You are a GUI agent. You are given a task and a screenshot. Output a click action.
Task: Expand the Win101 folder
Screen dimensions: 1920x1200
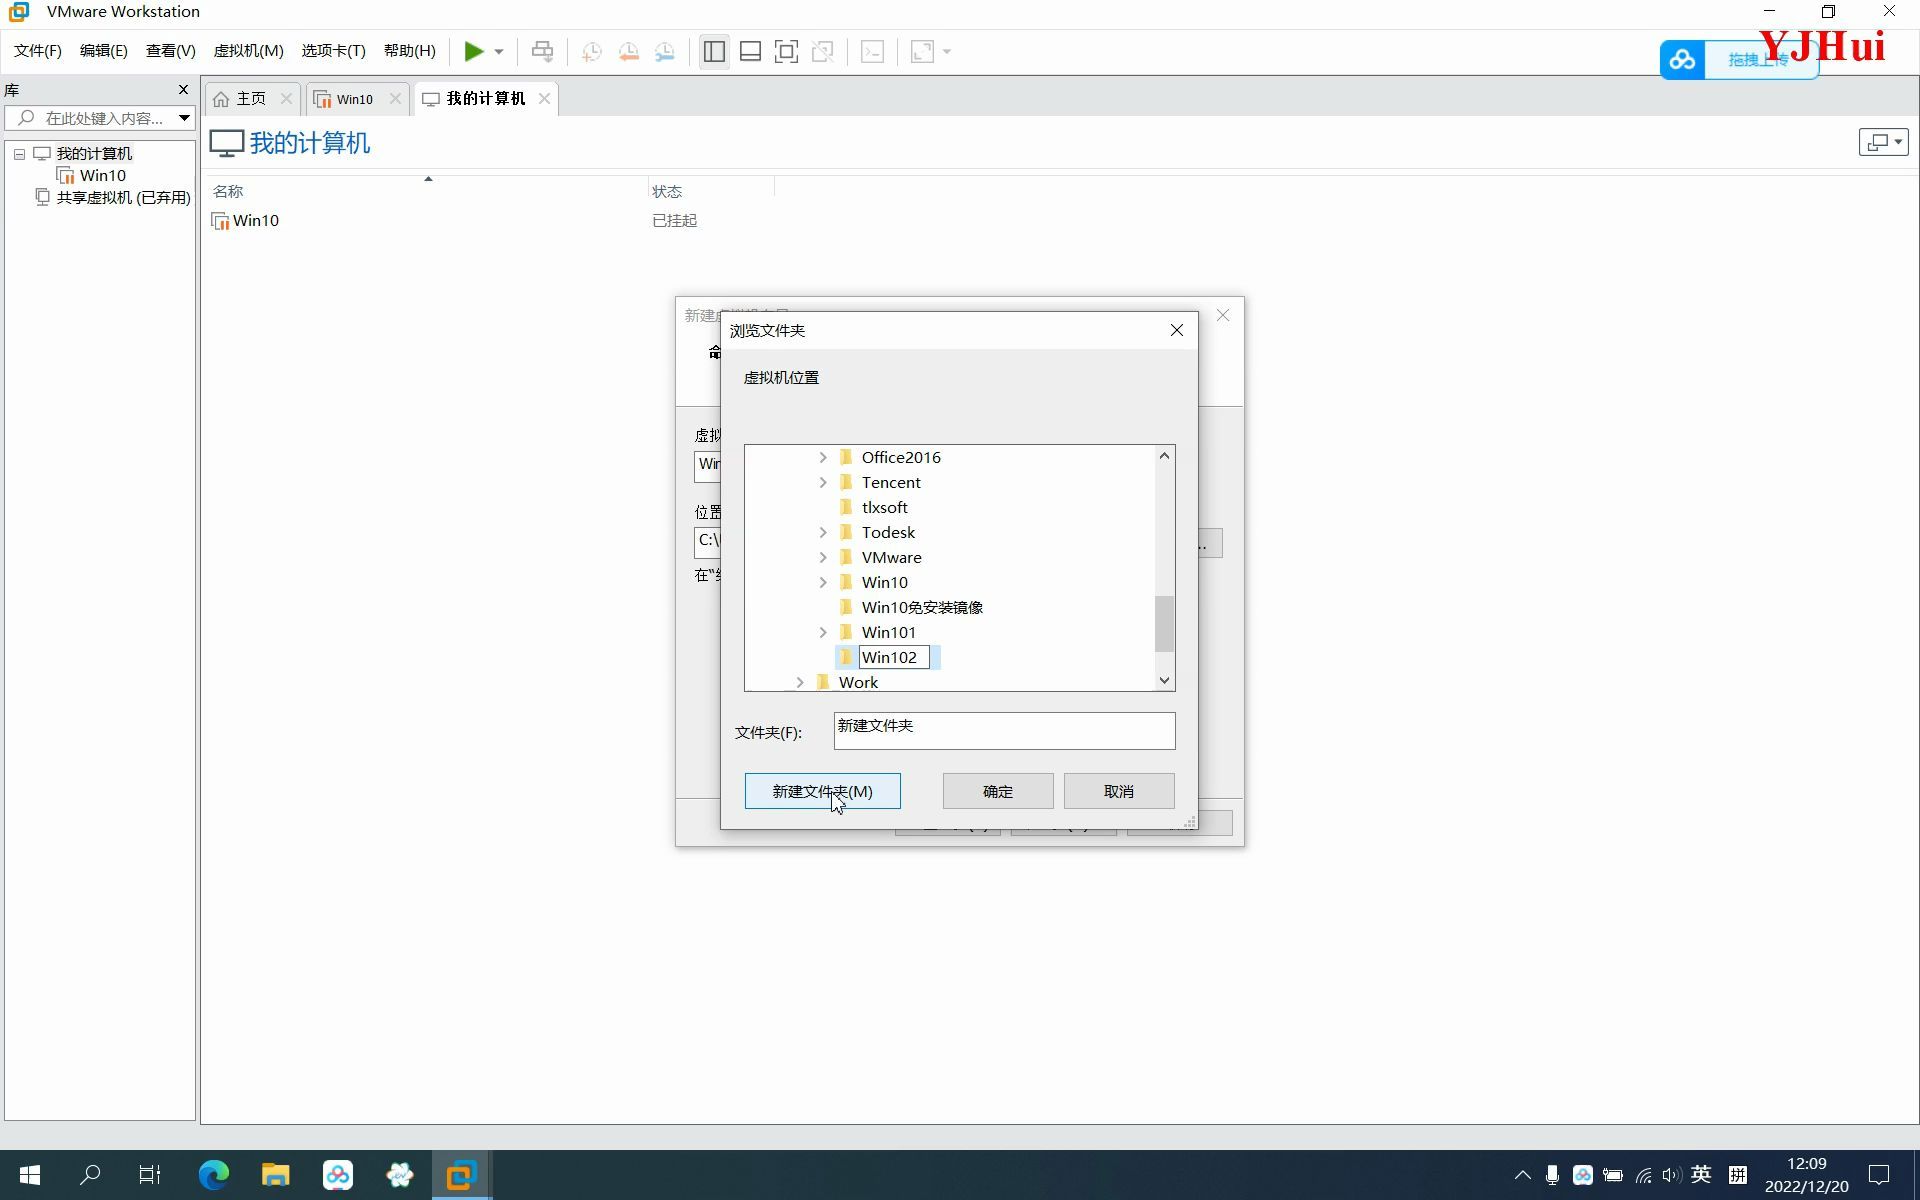(823, 633)
